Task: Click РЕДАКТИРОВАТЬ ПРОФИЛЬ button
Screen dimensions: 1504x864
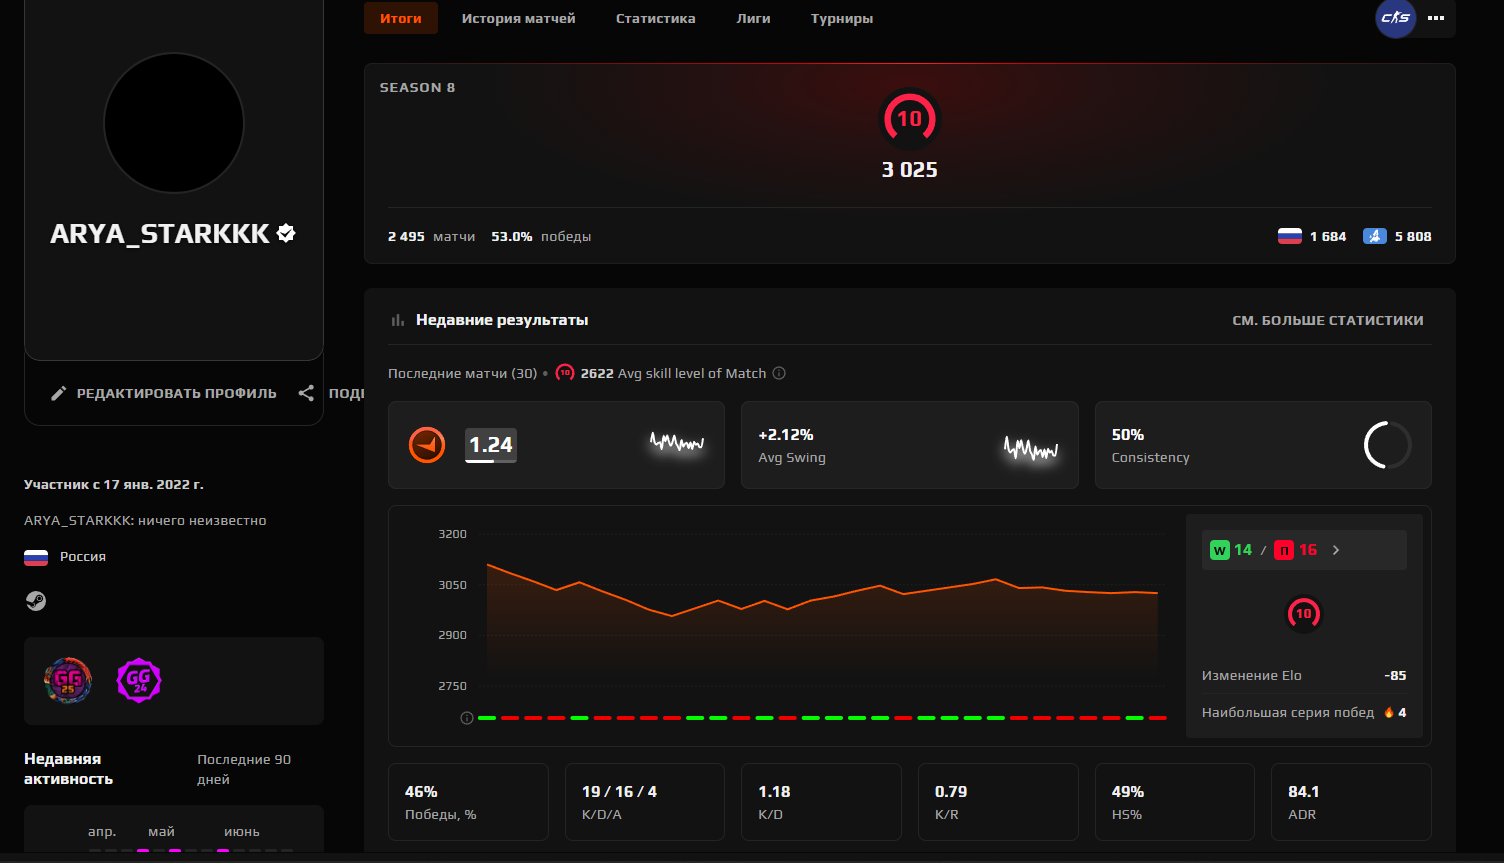Action: coord(164,393)
